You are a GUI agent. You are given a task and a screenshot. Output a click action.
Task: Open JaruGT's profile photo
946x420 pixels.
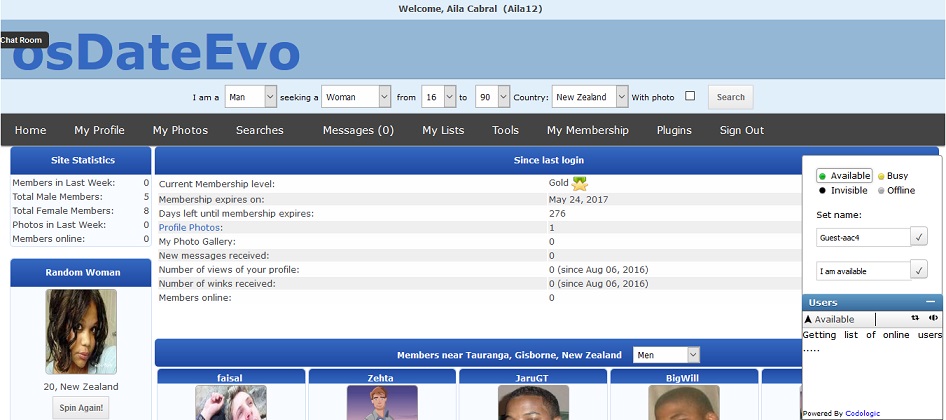pyautogui.click(x=533, y=402)
